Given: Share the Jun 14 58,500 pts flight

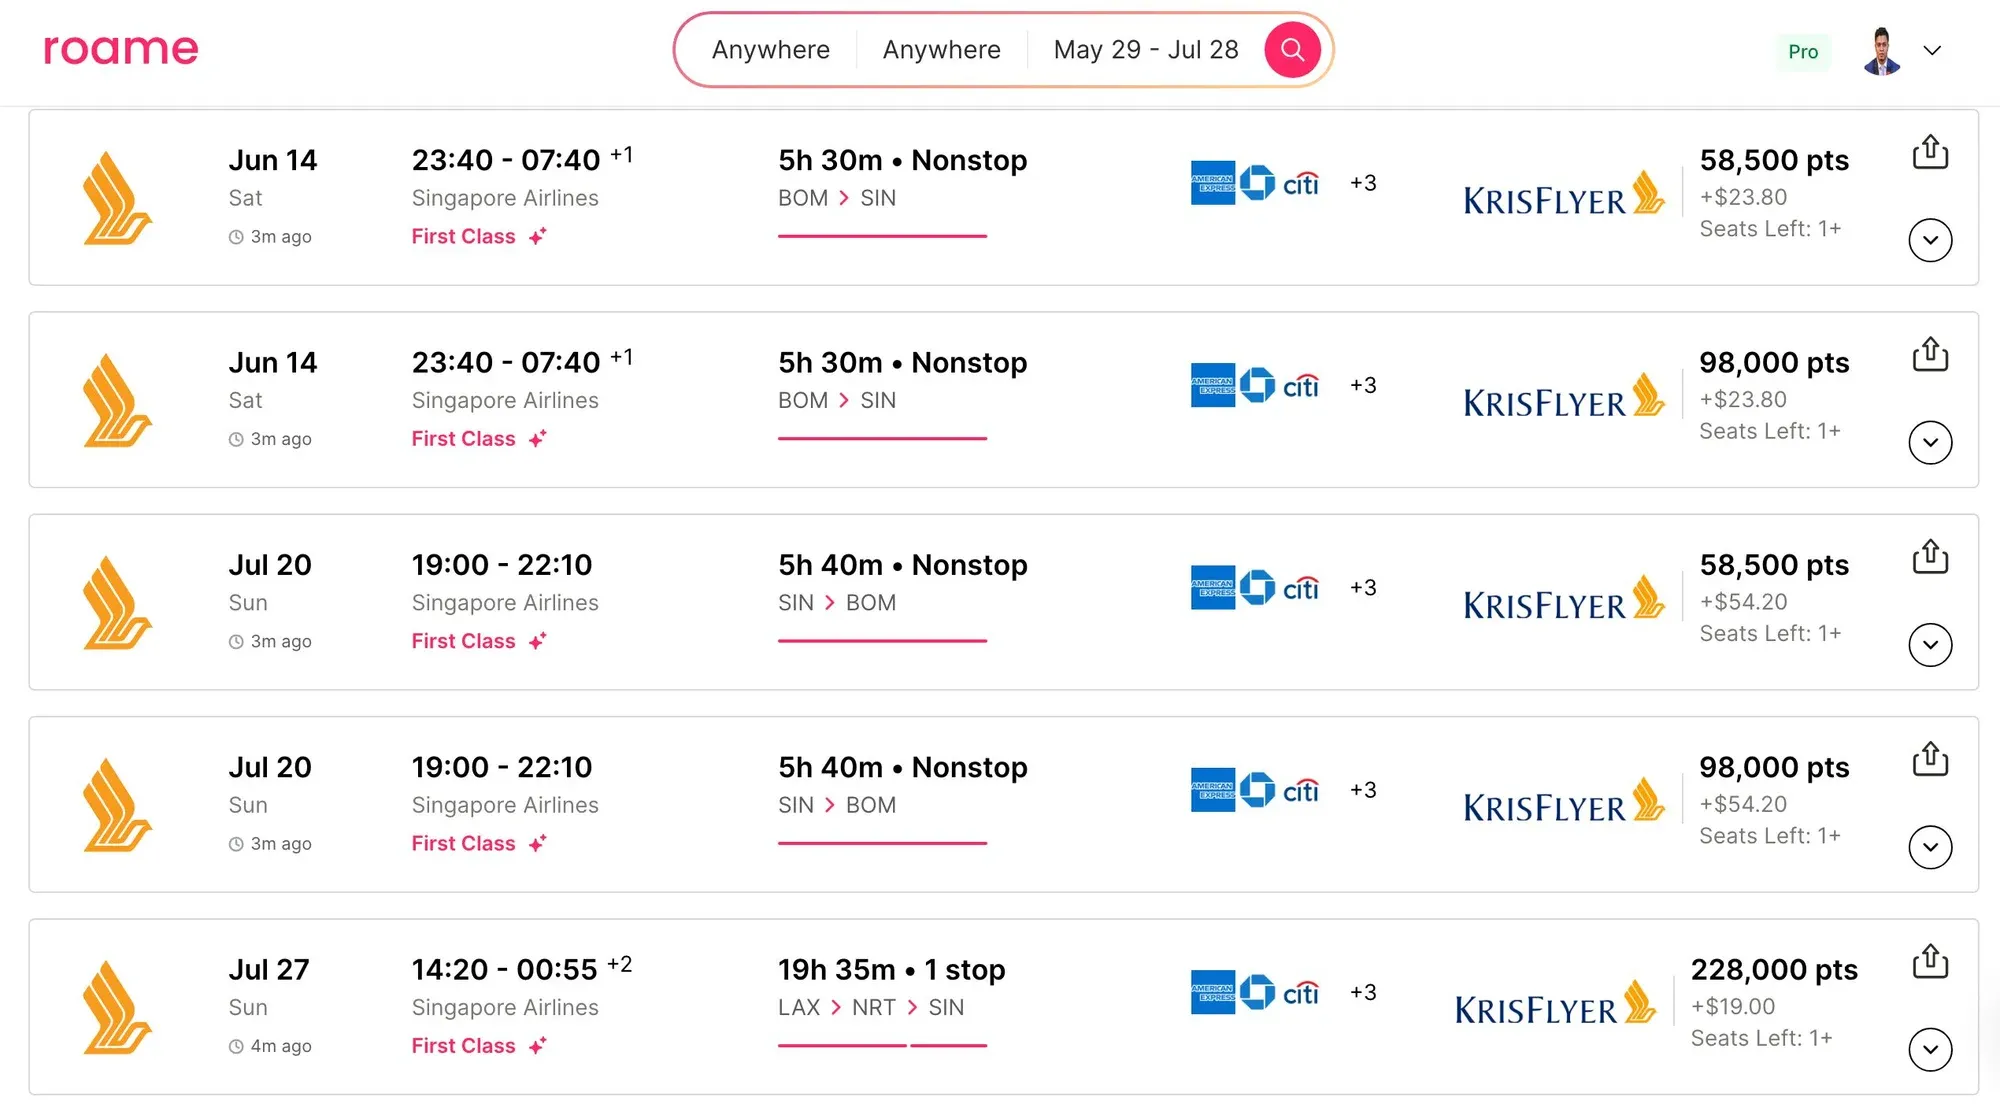Looking at the screenshot, I should (x=1930, y=153).
